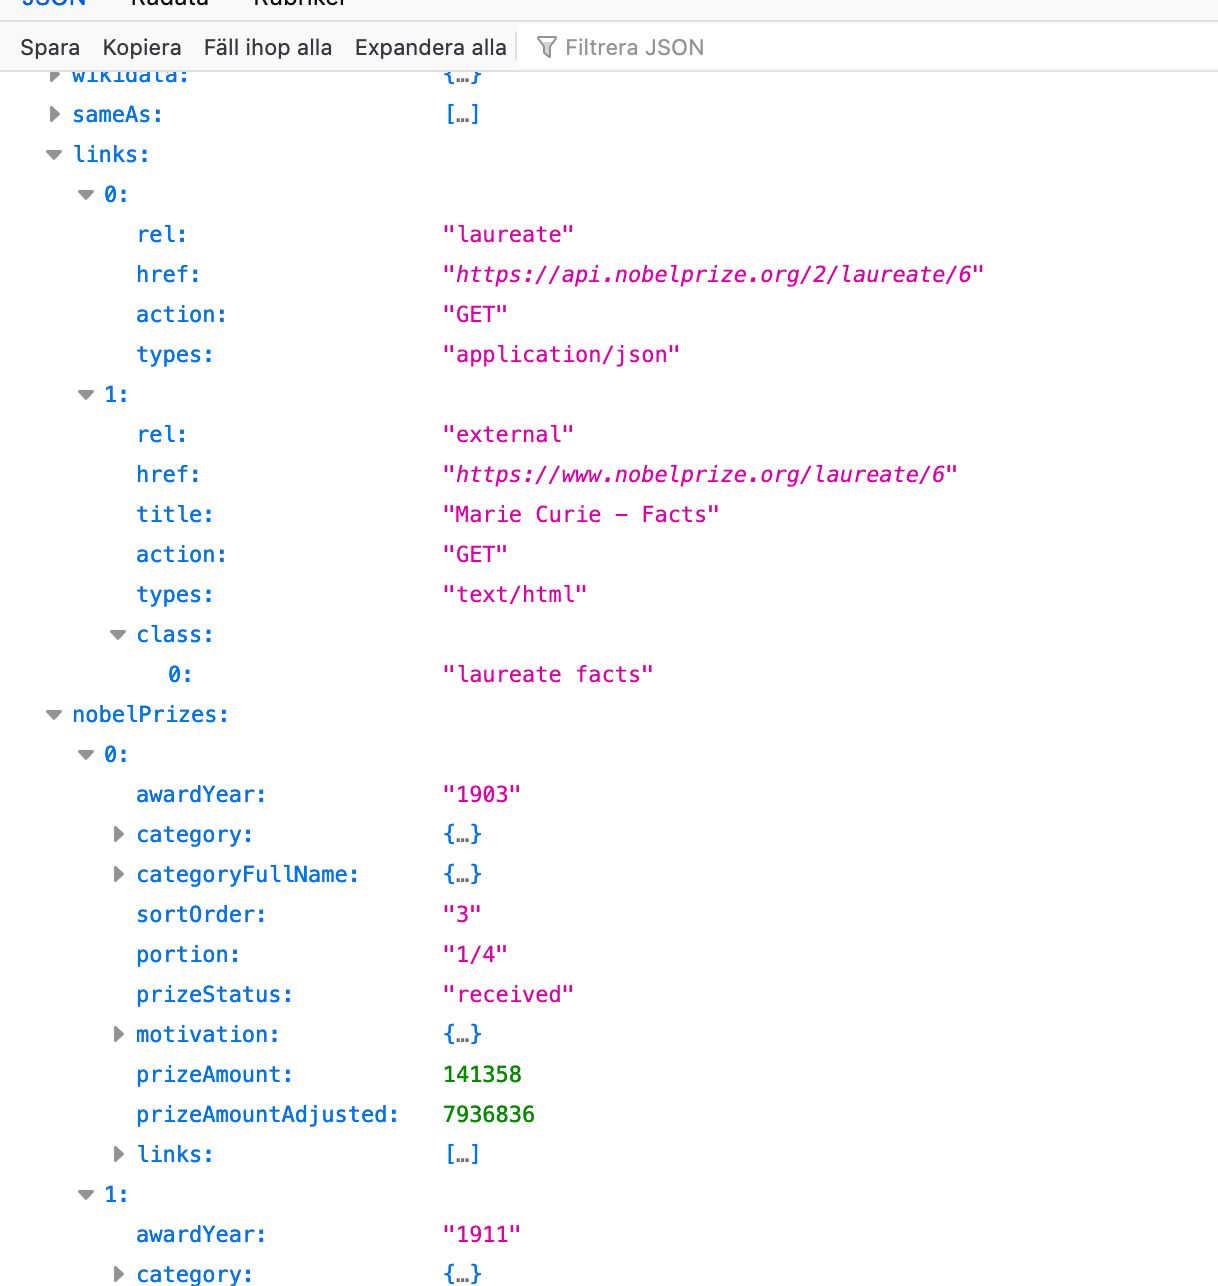Collapse the top-level links section
1218x1286 pixels.
[55, 155]
